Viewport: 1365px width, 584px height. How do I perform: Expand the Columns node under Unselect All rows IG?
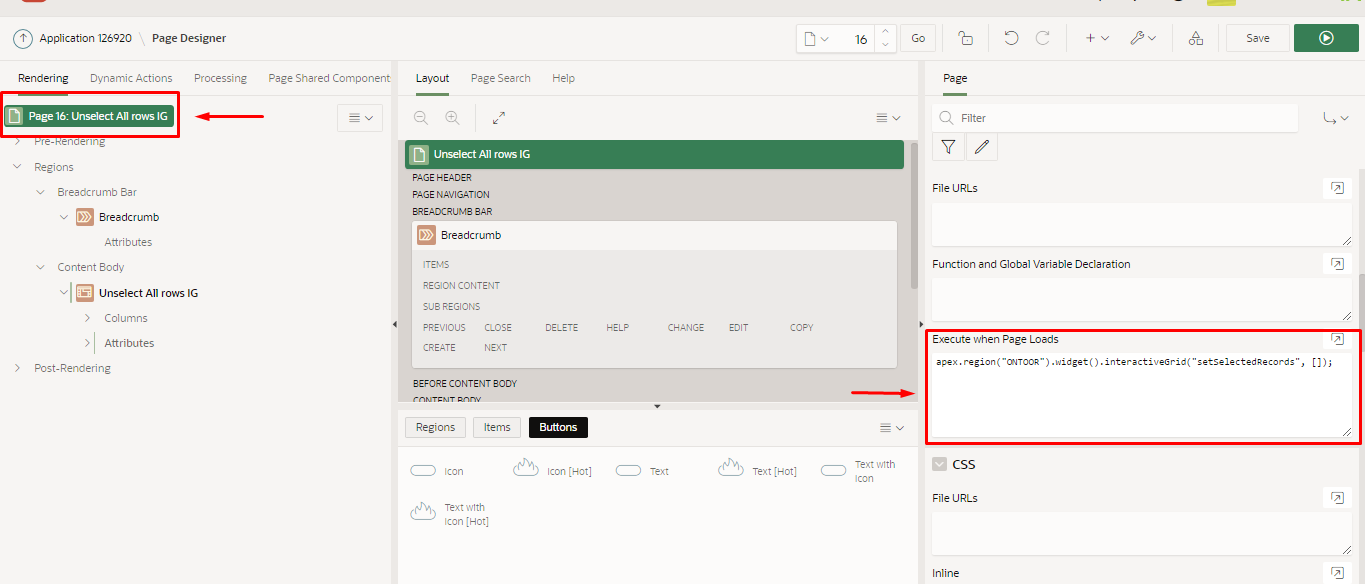tap(88, 318)
